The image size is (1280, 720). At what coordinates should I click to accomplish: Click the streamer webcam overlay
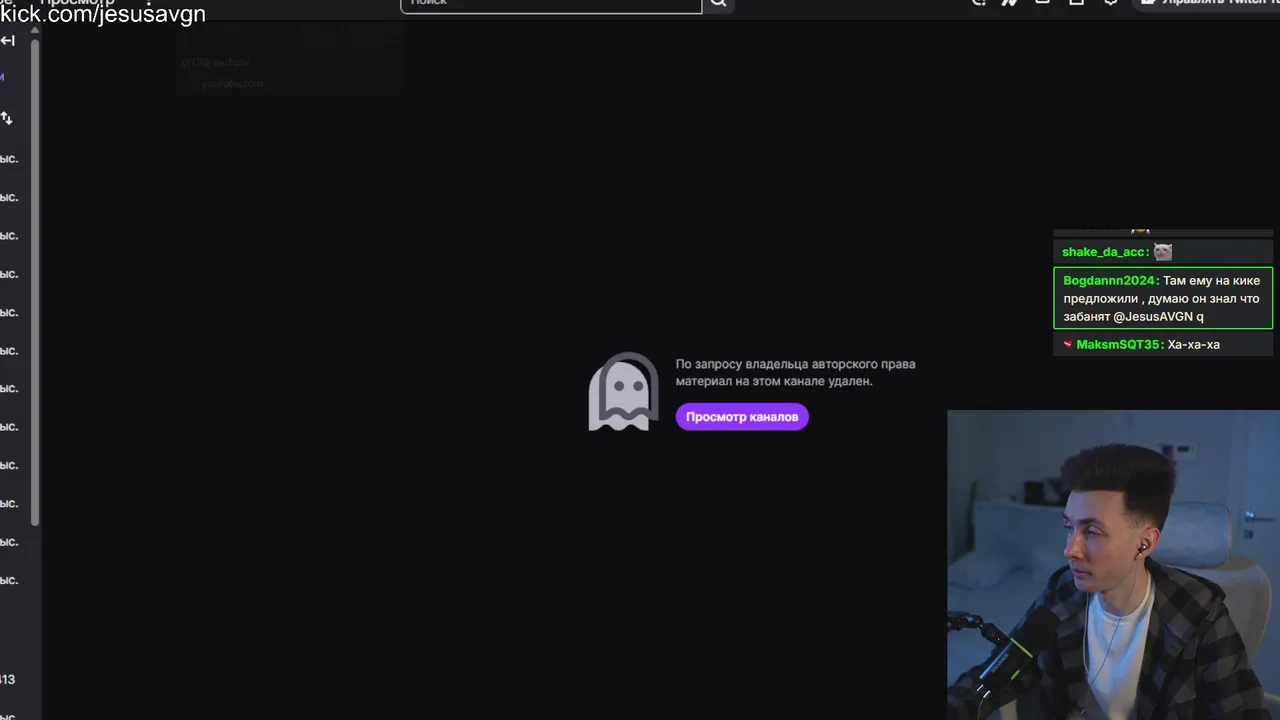pyautogui.click(x=1113, y=565)
